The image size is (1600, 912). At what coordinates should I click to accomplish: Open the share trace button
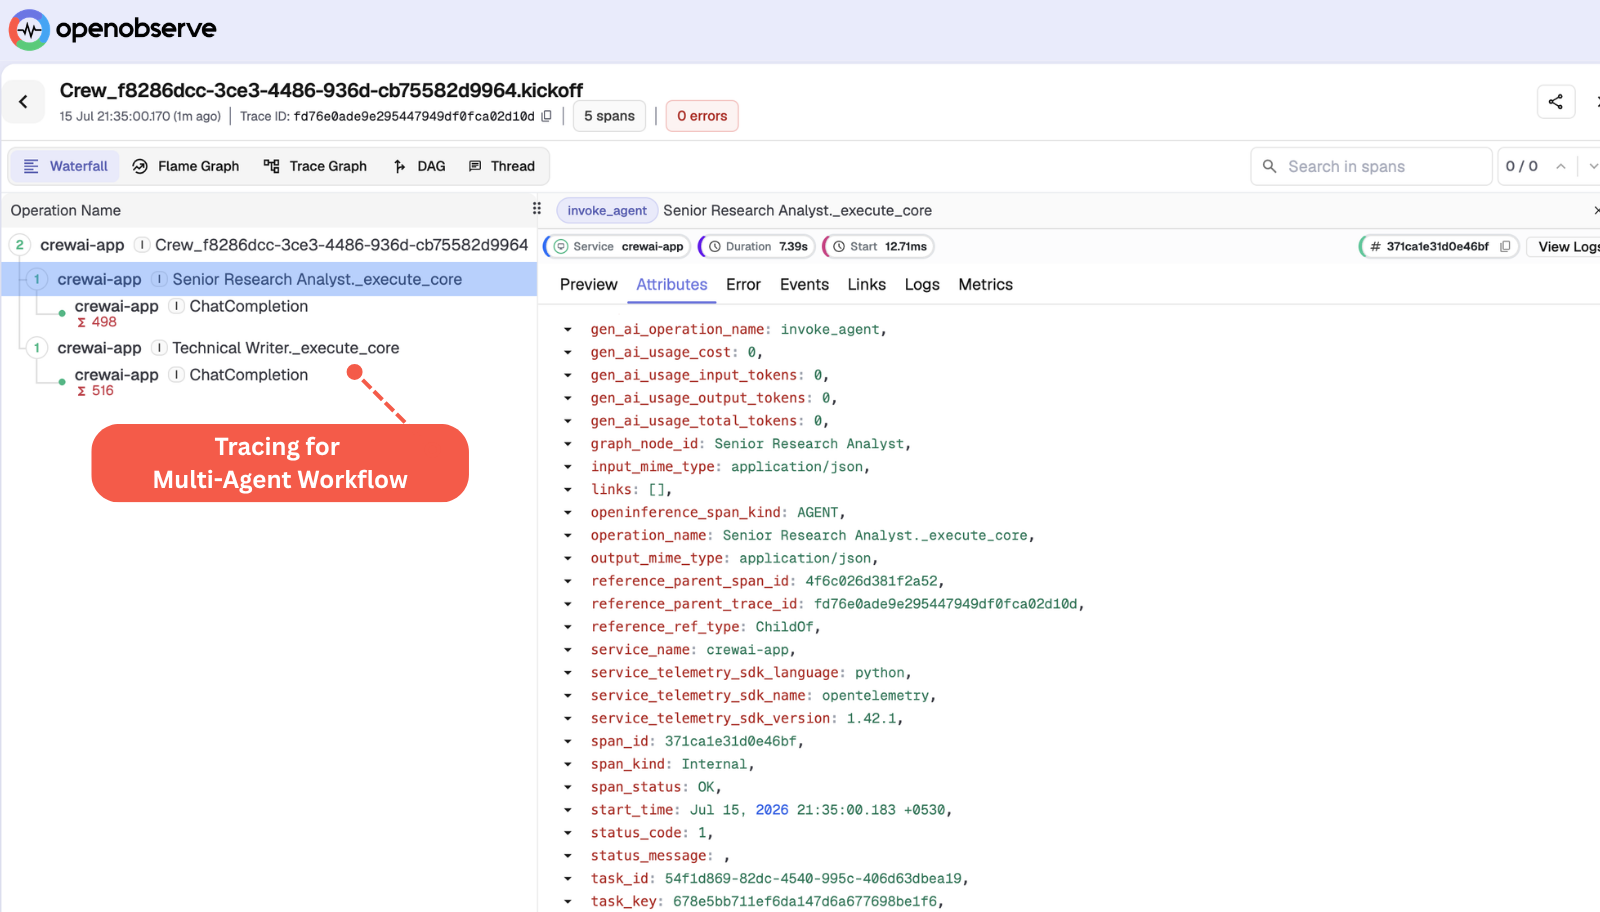(1556, 101)
